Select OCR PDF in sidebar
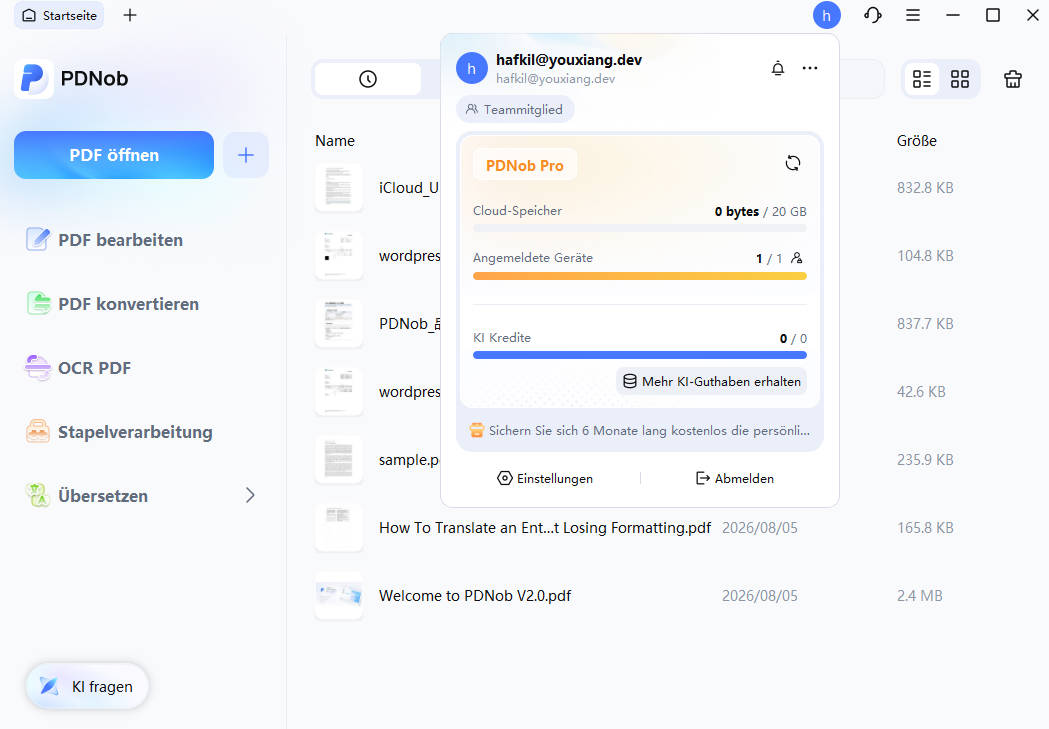Screen dimensions: 1049x729 click(78, 368)
